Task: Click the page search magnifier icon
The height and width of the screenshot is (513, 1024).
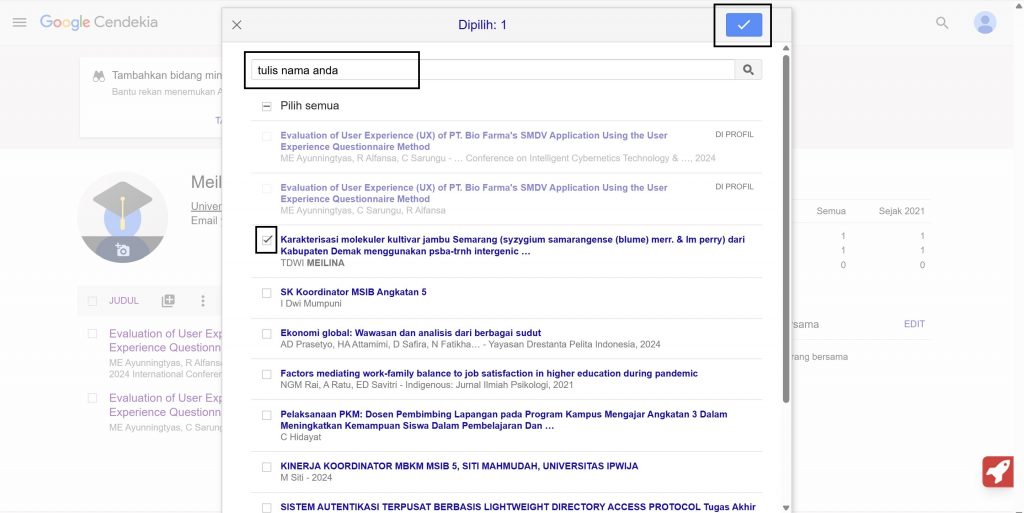Action: [942, 23]
